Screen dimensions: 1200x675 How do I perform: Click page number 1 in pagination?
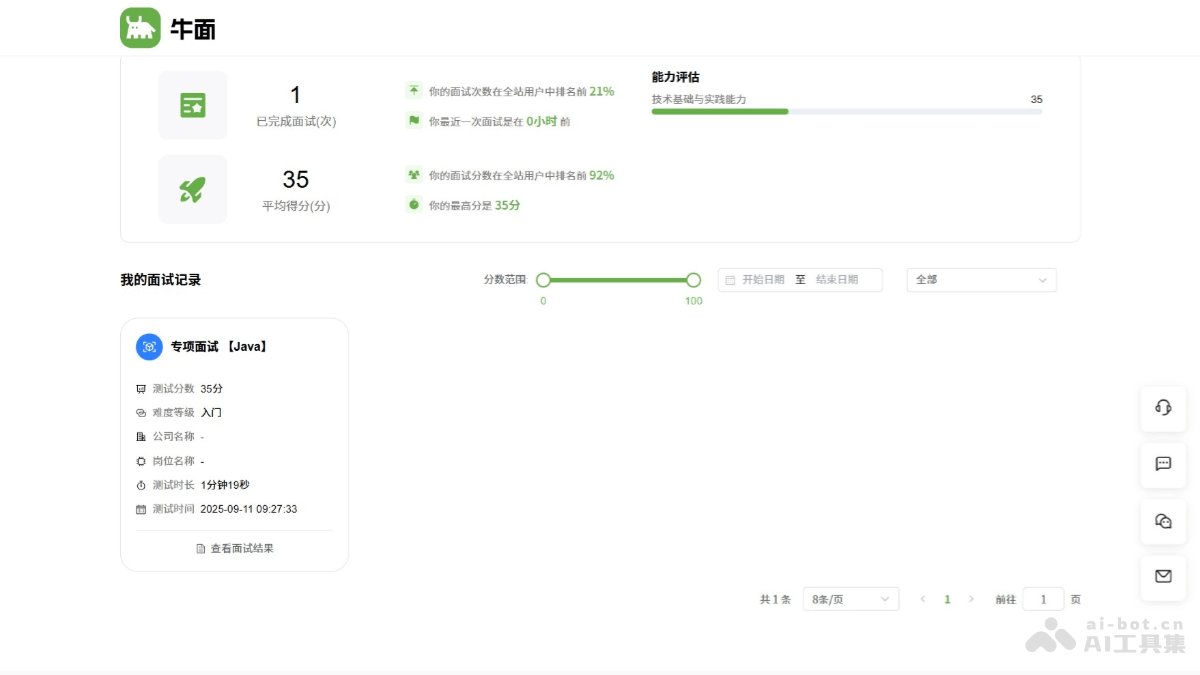(947, 598)
